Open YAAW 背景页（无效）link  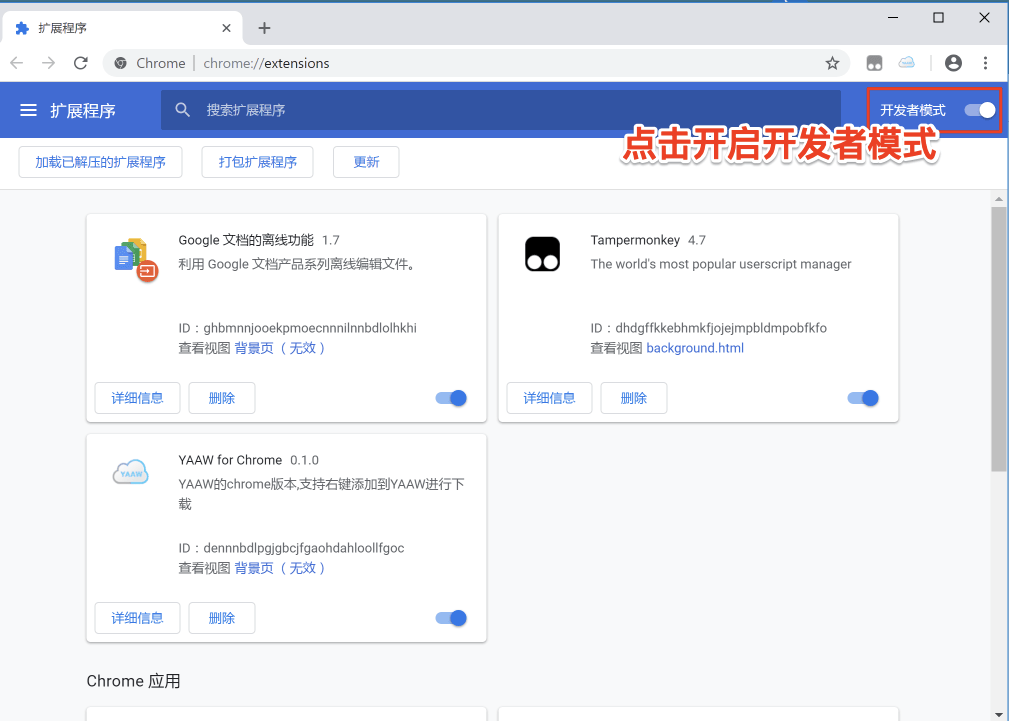[x=280, y=568]
